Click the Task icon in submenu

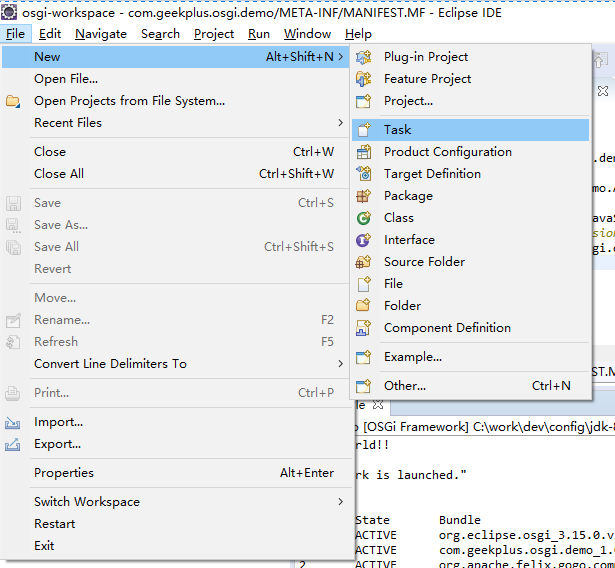(x=364, y=129)
